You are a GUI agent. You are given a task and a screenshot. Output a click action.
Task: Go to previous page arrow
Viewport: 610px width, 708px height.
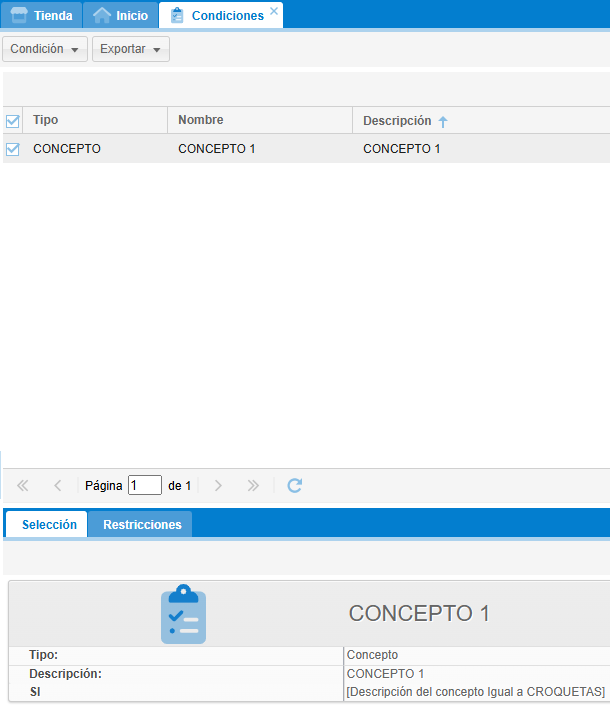click(x=58, y=485)
